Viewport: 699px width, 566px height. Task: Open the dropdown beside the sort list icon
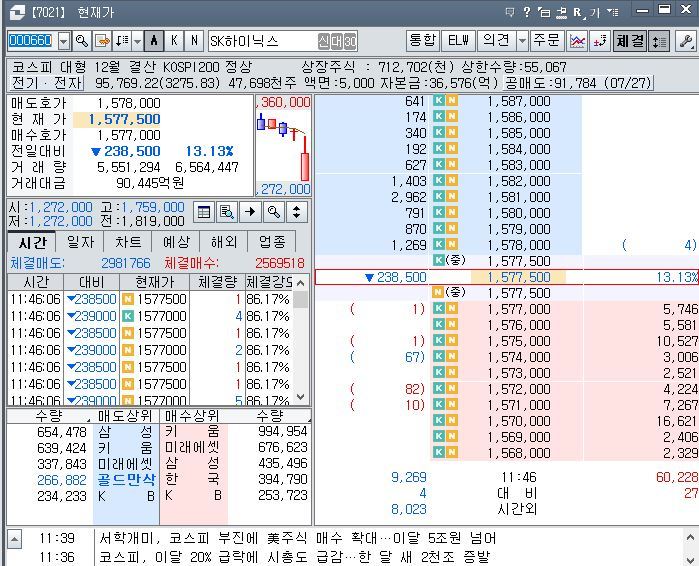(137, 41)
